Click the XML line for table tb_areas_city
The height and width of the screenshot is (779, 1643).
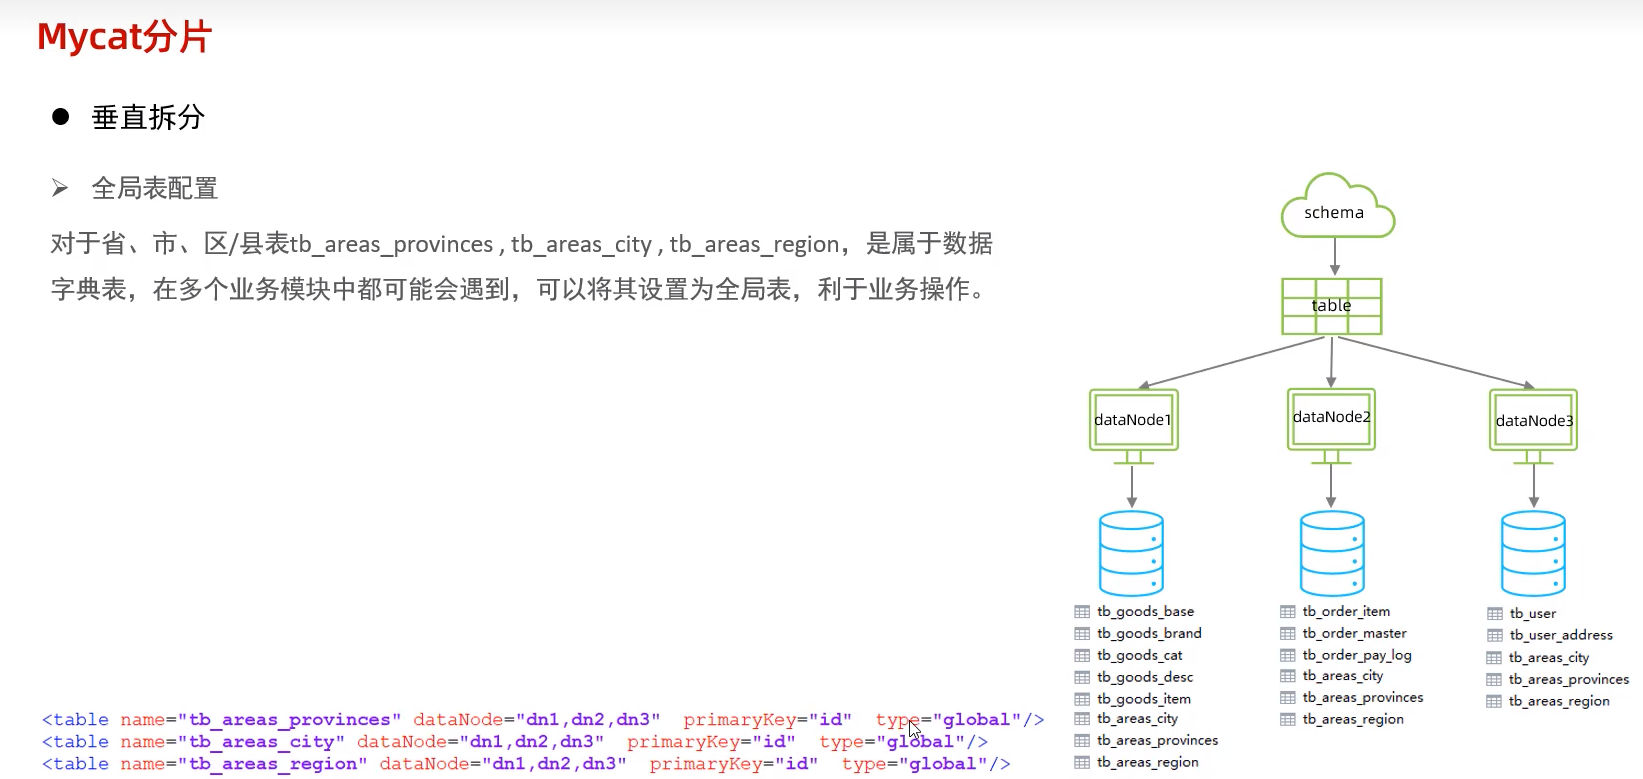(x=515, y=742)
